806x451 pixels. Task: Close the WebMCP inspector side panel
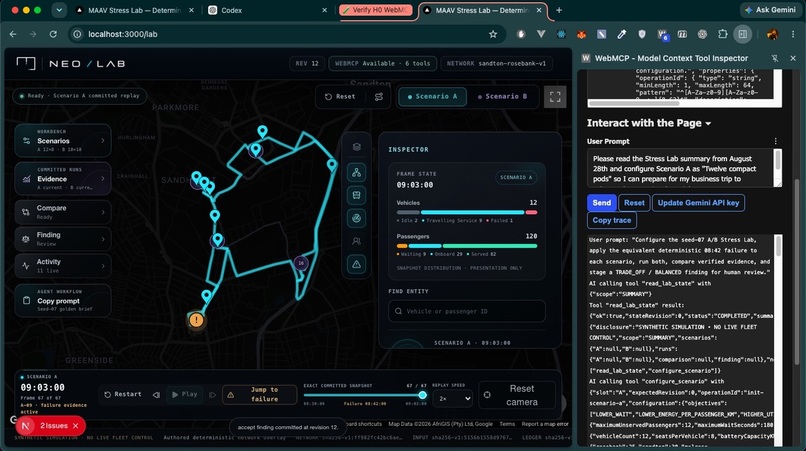793,59
